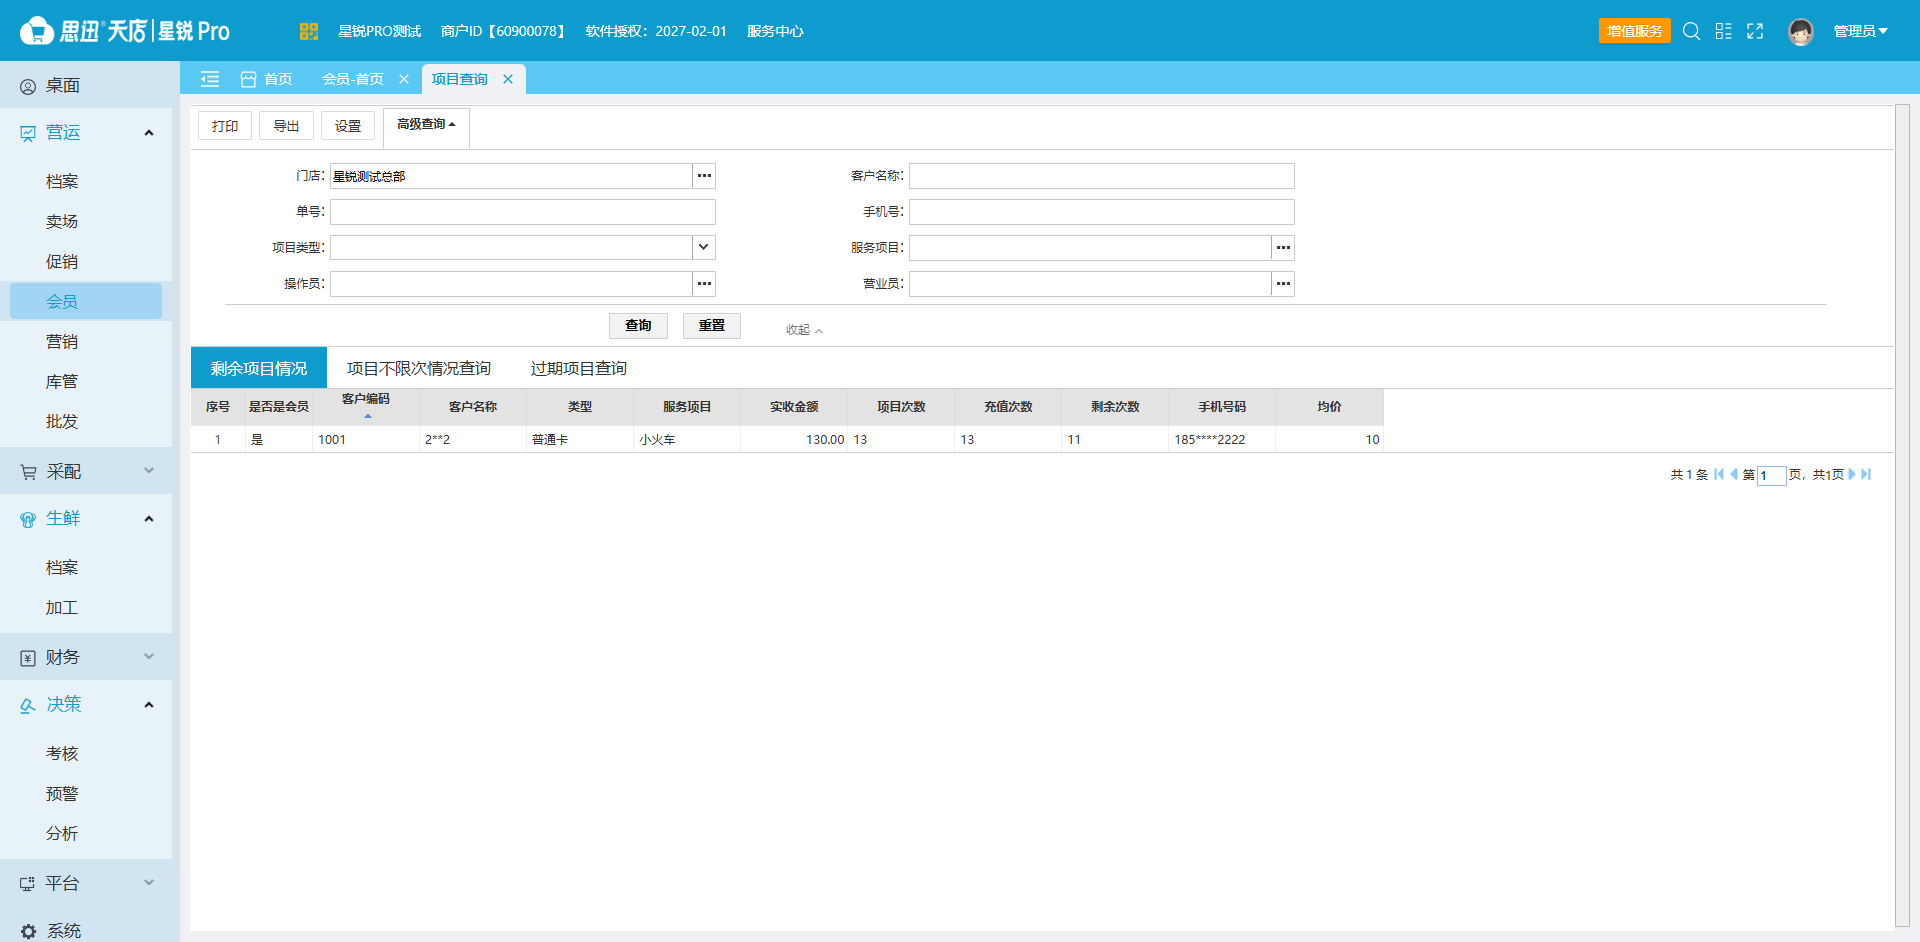Open the list layout icon in header

pyautogui.click(x=1723, y=31)
